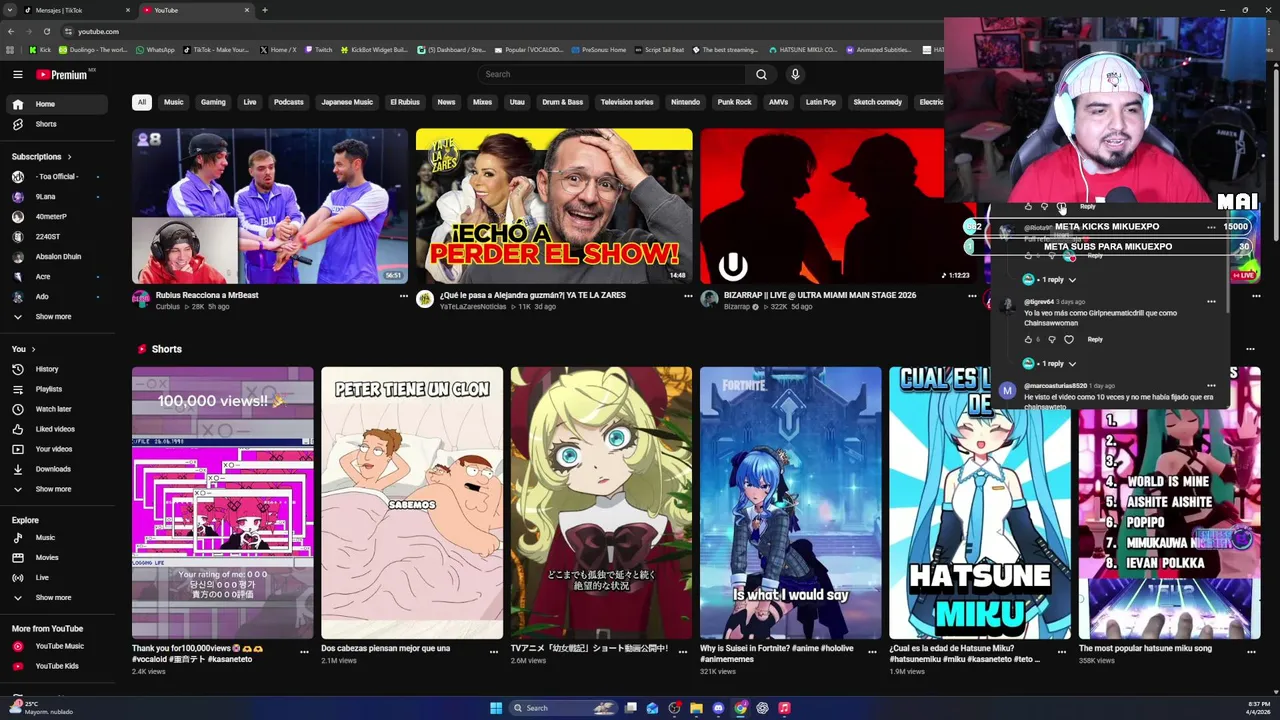Expand Subscriptions section arrow
The image size is (1280, 720).
coord(69,157)
